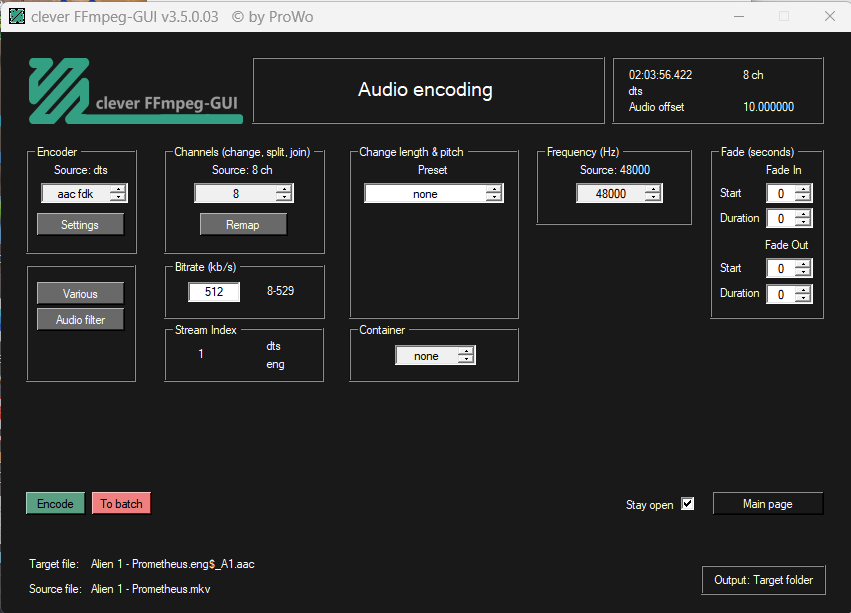Click the stream language eng

pyautogui.click(x=275, y=364)
